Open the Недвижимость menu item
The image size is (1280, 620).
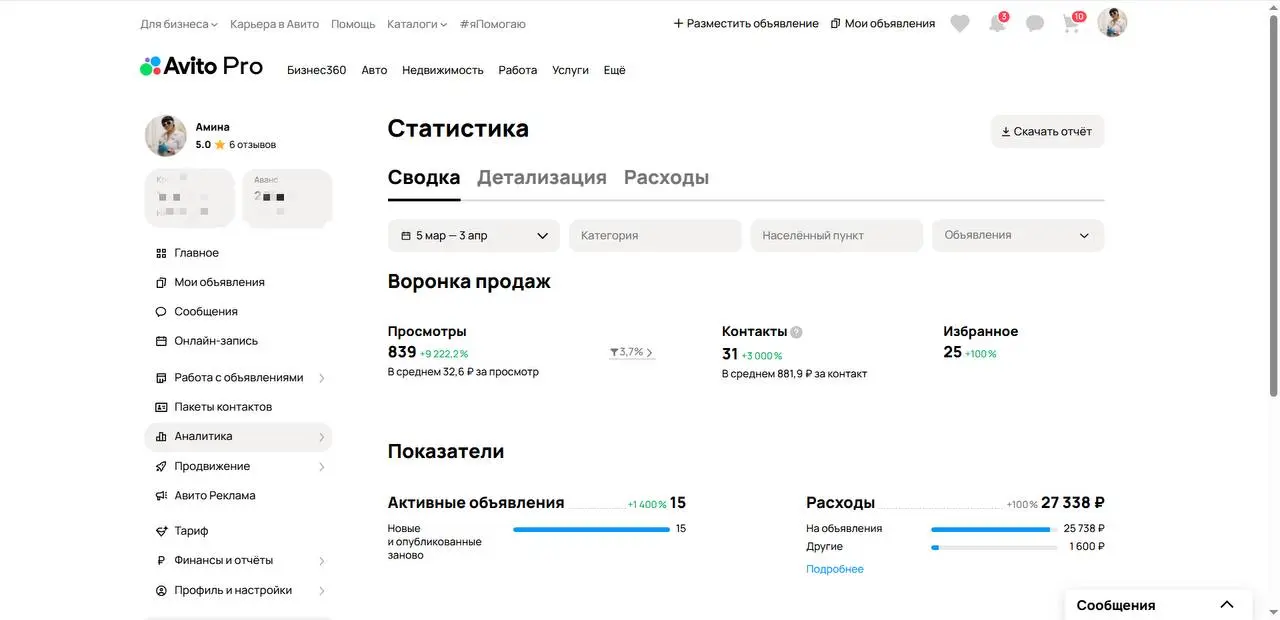[443, 70]
